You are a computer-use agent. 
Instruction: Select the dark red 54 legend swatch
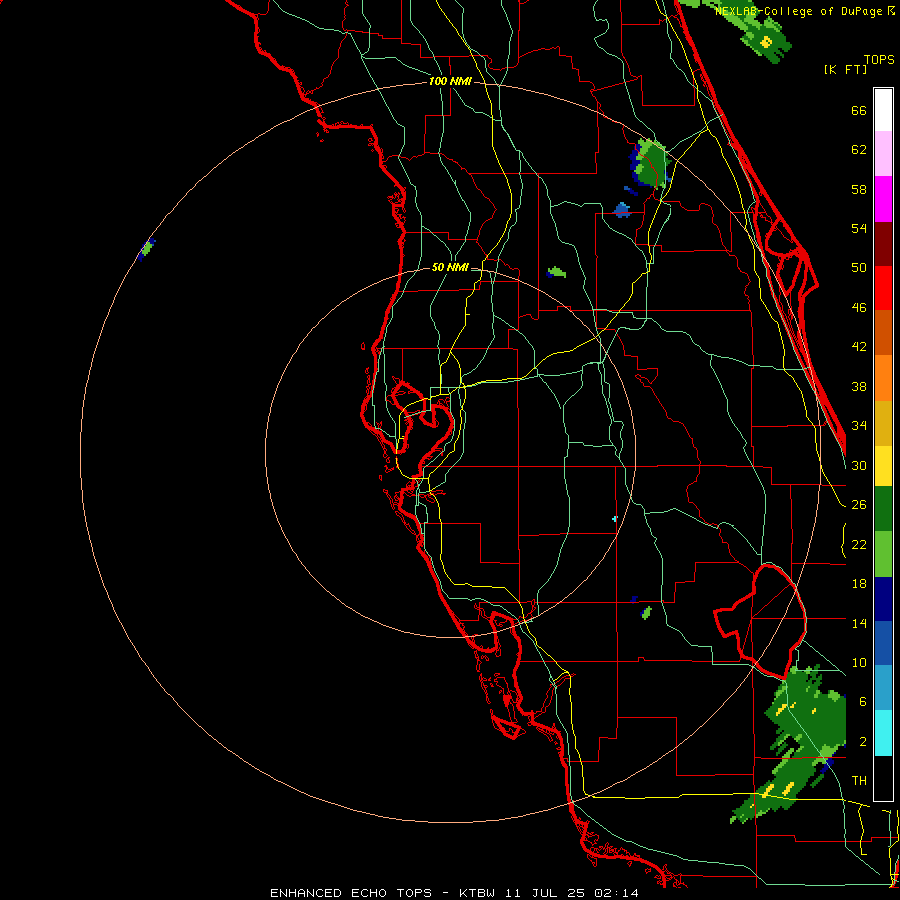click(883, 243)
